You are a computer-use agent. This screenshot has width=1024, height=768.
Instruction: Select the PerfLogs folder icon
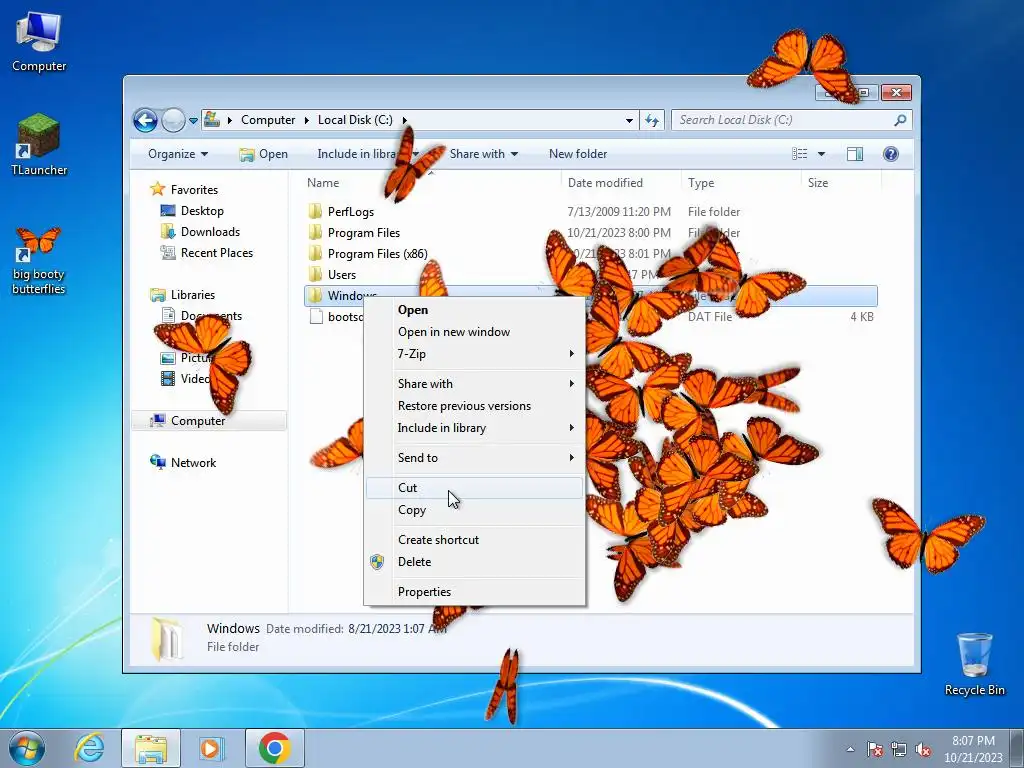tap(315, 211)
